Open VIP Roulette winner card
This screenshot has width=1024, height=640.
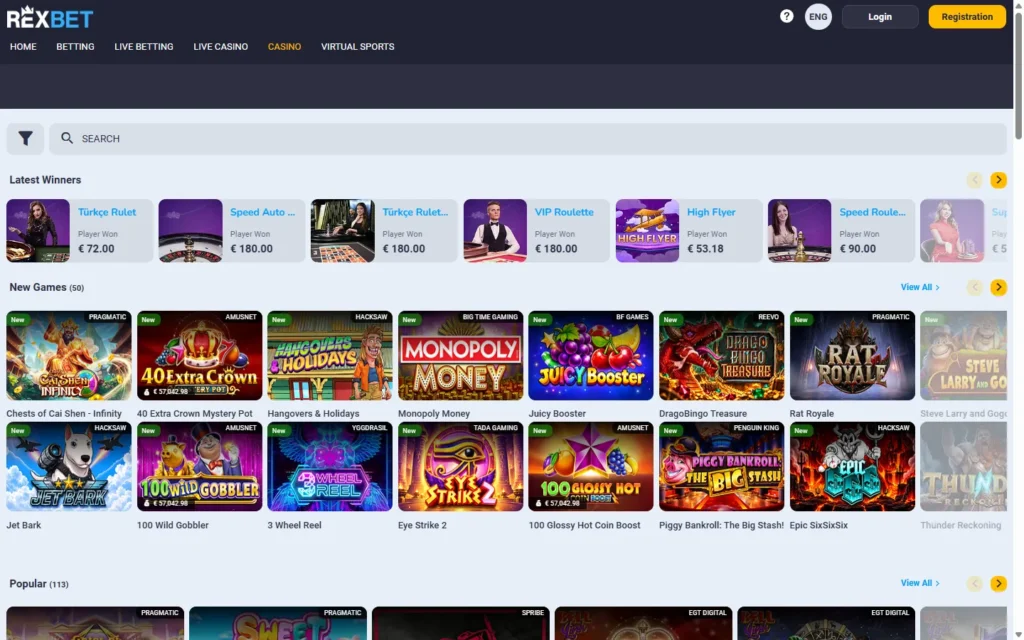pos(536,231)
